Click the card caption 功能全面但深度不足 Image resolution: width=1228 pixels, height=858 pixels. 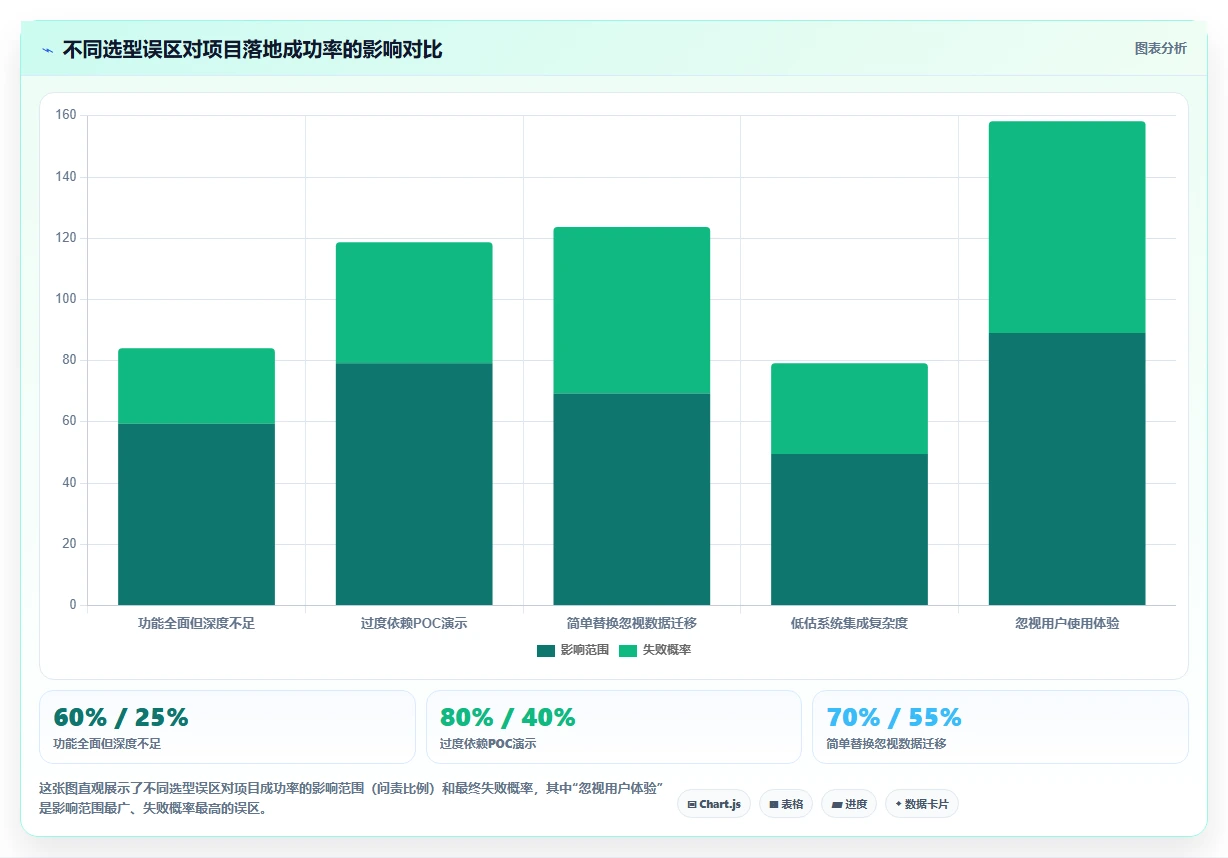tap(107, 744)
